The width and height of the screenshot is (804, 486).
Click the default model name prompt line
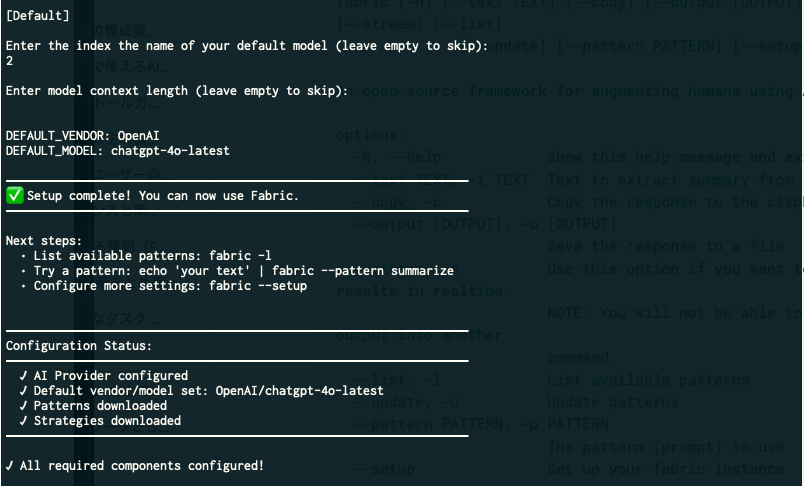(x=247, y=46)
